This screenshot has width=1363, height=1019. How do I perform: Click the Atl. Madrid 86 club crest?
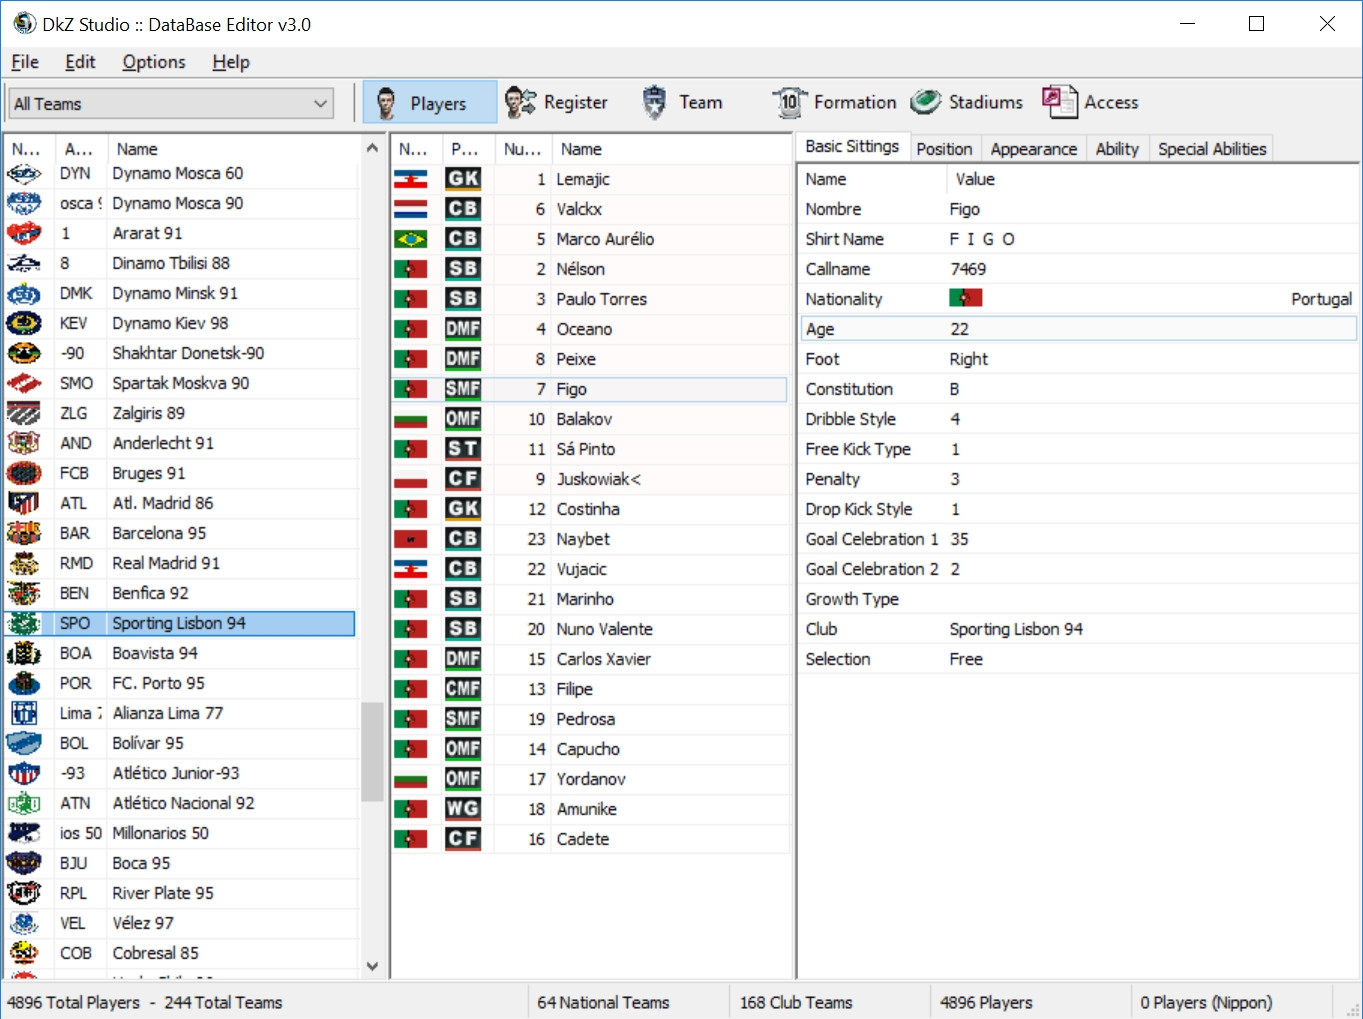[24, 503]
